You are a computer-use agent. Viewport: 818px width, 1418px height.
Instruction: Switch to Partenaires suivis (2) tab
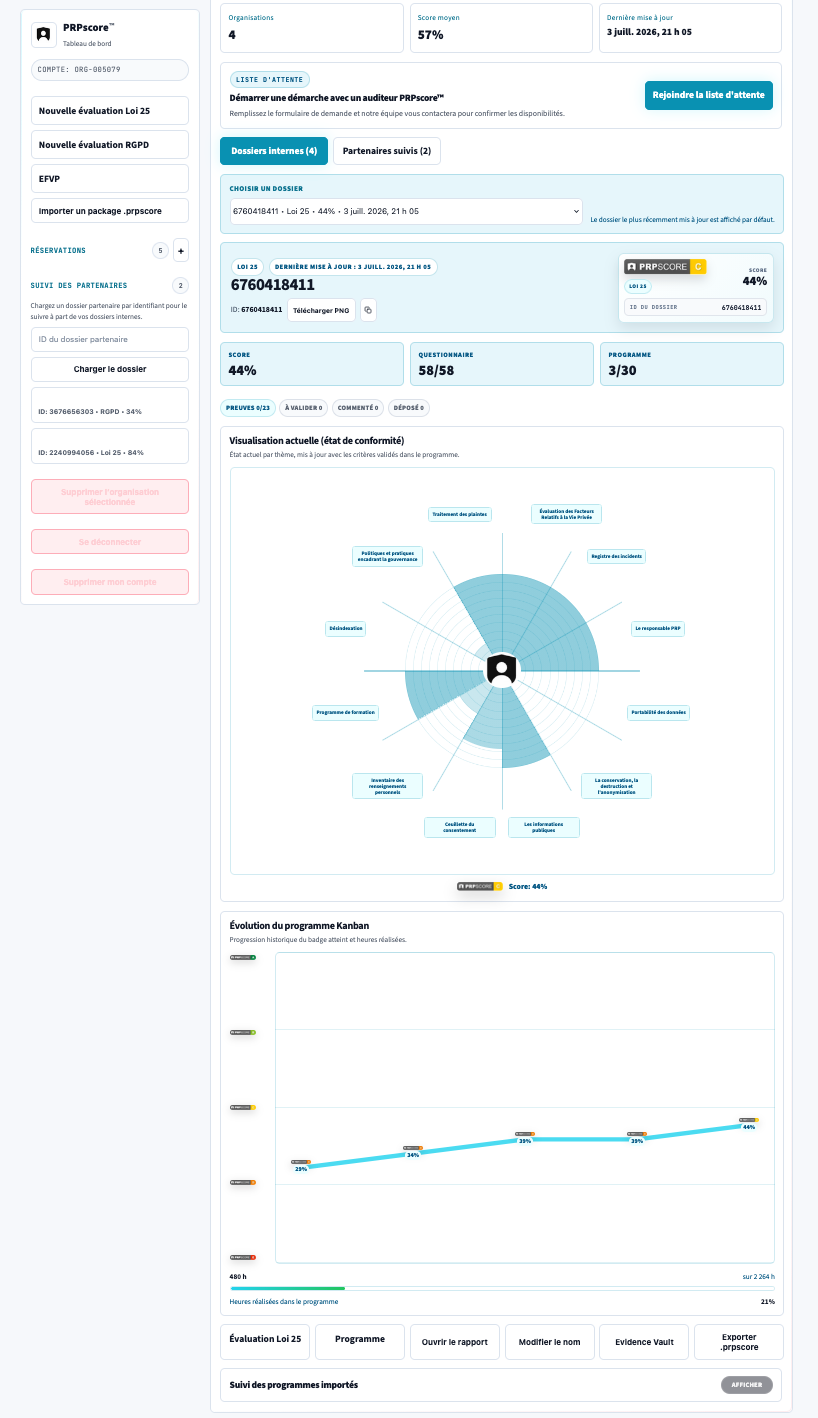387,151
